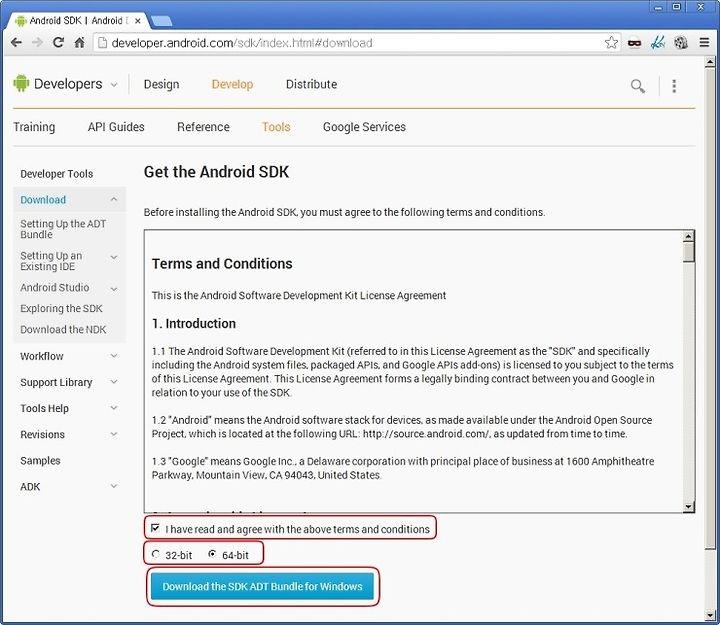Viewport: 720px width, 625px height.
Task: Select the 32-bit radio button
Action: point(156,554)
